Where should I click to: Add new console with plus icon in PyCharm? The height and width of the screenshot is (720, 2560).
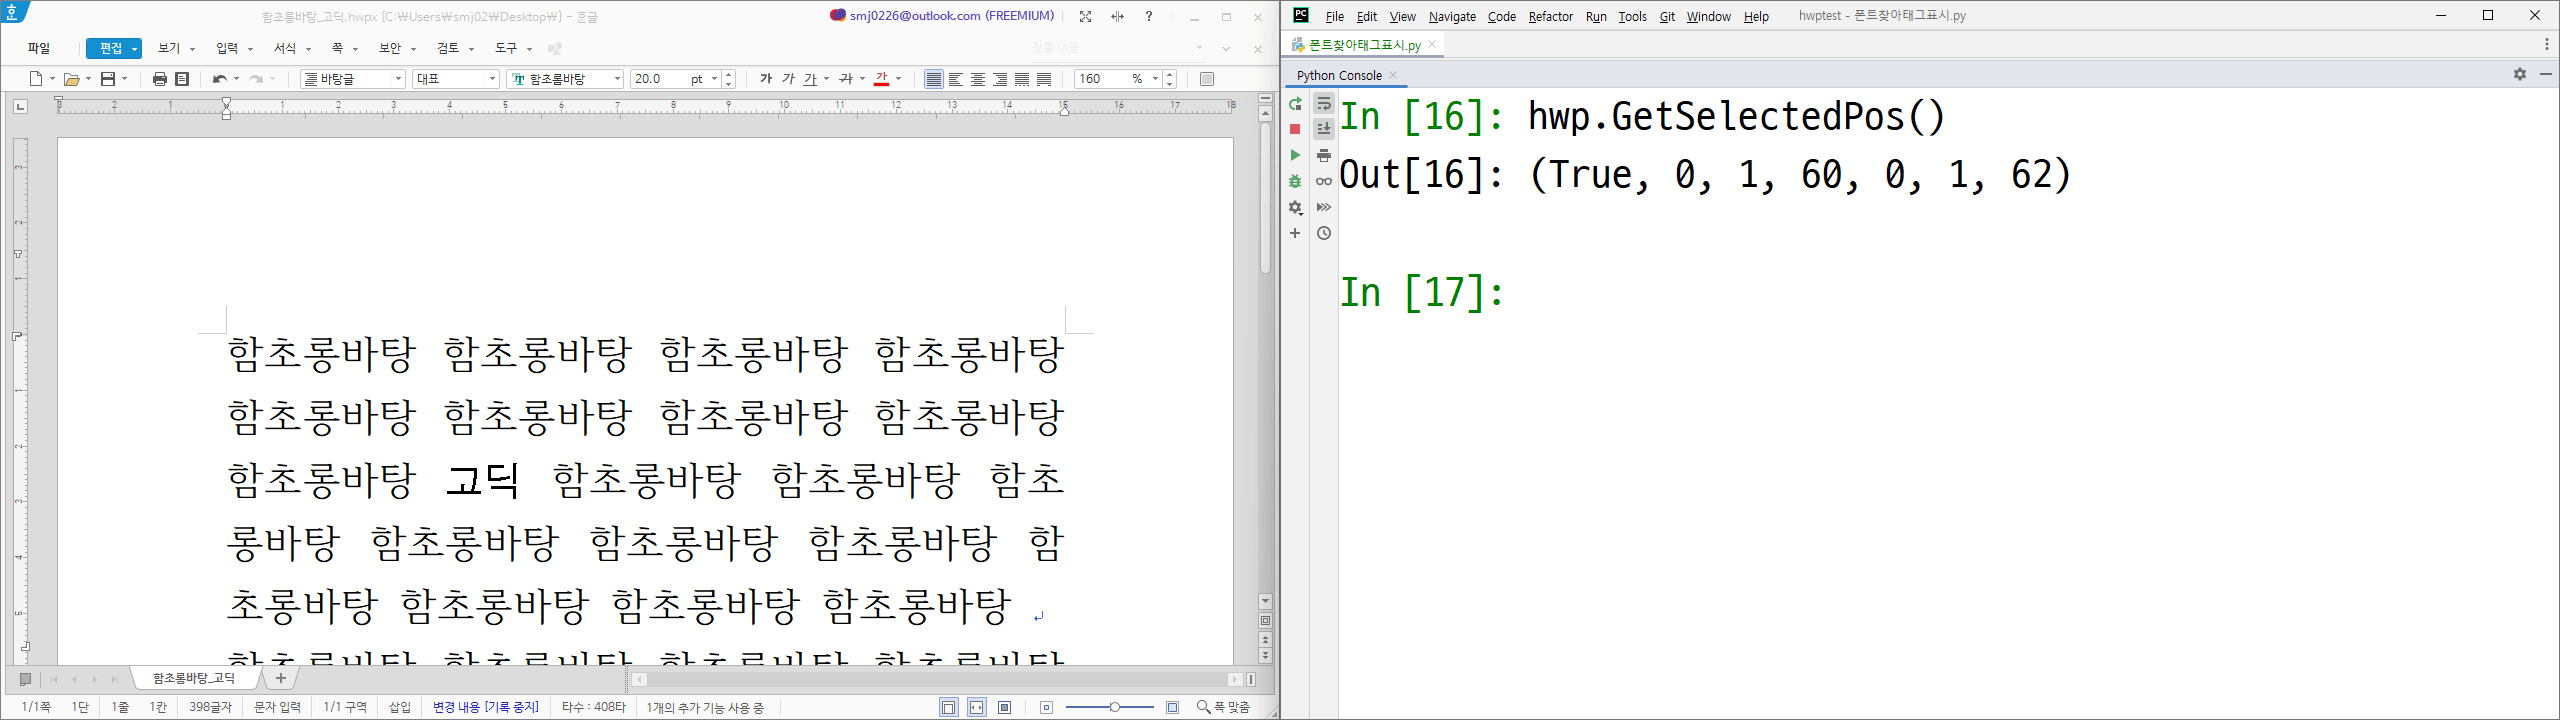[1295, 233]
